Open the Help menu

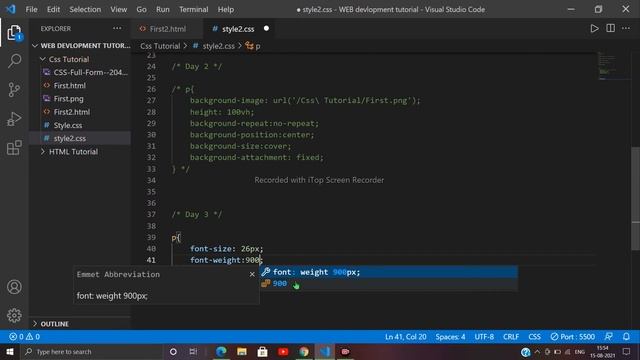(226, 9)
